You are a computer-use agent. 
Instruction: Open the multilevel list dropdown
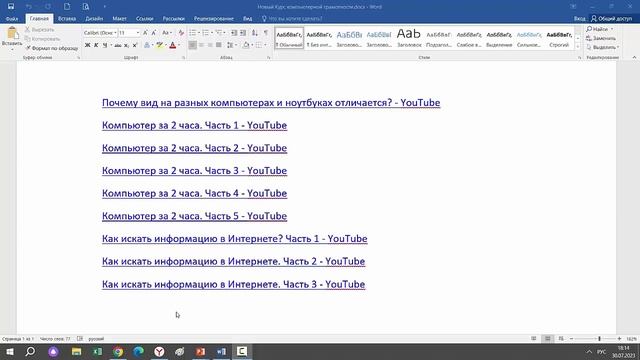tap(224, 33)
